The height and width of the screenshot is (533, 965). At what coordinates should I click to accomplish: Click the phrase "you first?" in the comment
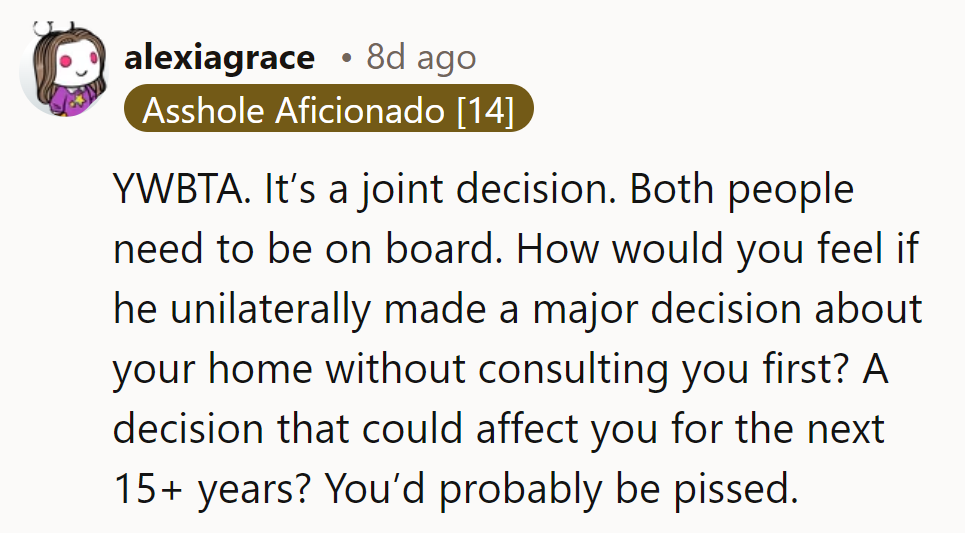tap(755, 370)
